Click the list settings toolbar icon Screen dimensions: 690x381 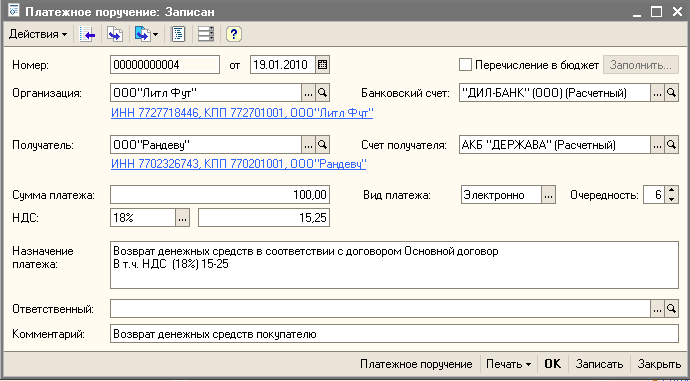pos(206,34)
